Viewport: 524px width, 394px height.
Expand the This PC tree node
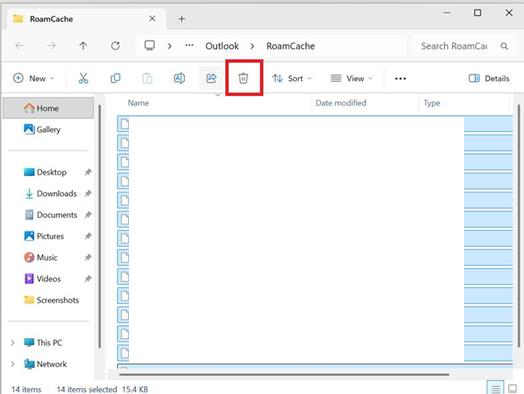click(12, 343)
